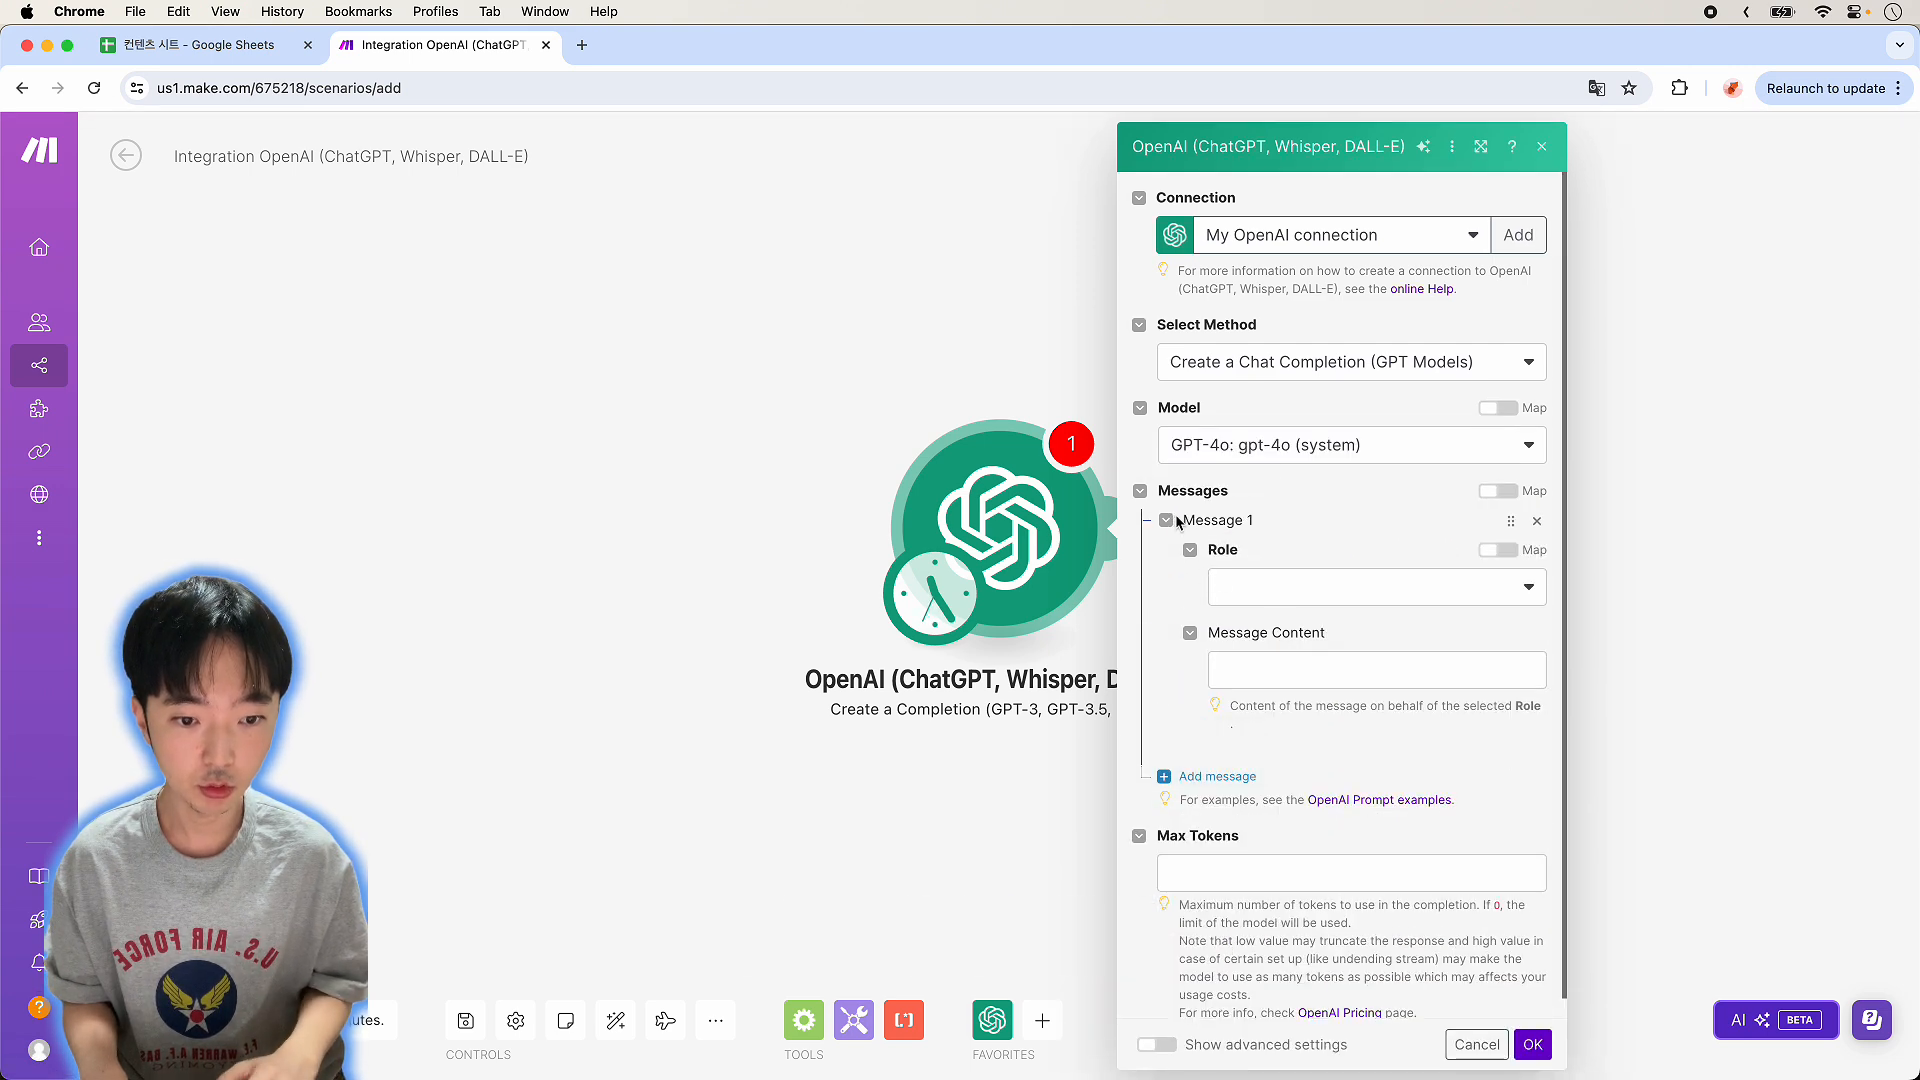Viewport: 1920px width, 1080px height.
Task: Open the Home icon in sidebar
Action: click(39, 247)
